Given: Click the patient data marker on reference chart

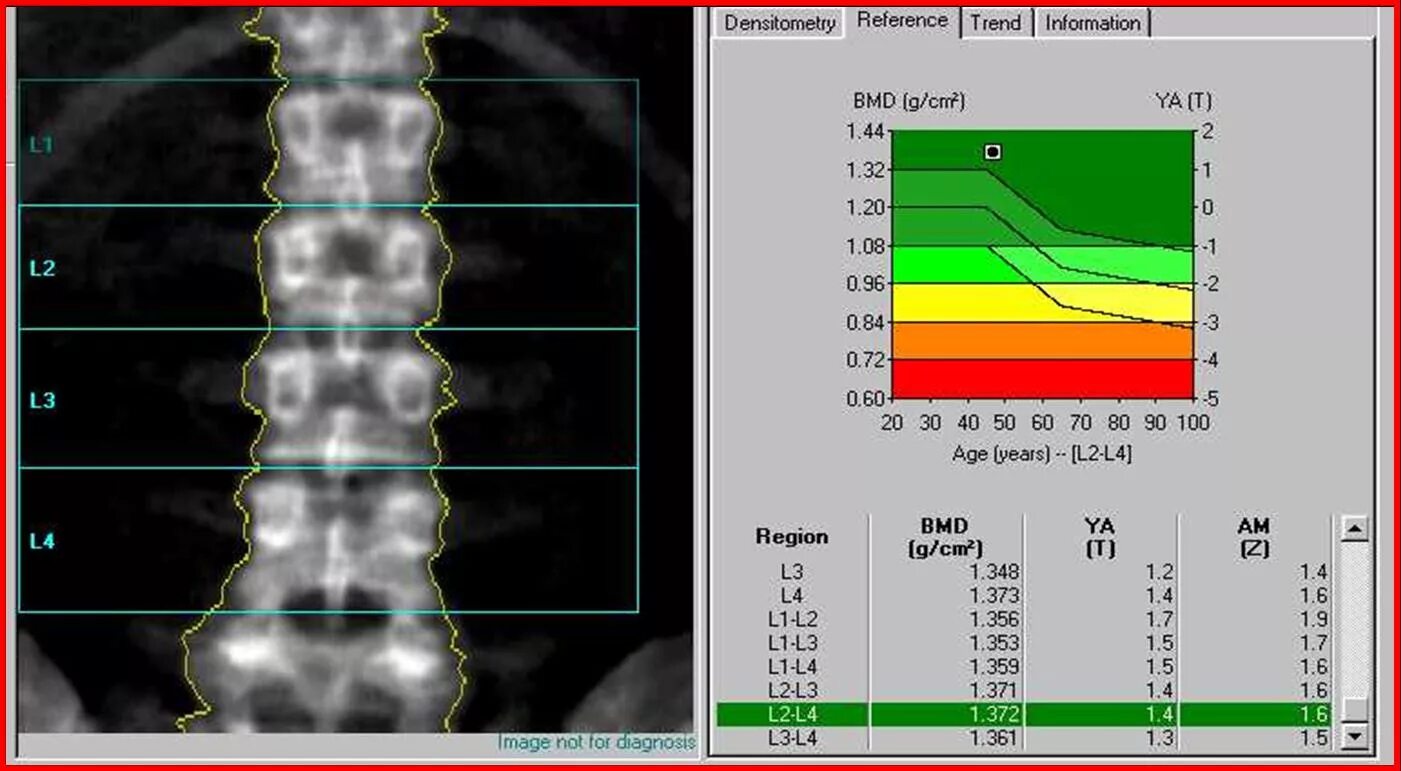Looking at the screenshot, I should click(x=992, y=152).
